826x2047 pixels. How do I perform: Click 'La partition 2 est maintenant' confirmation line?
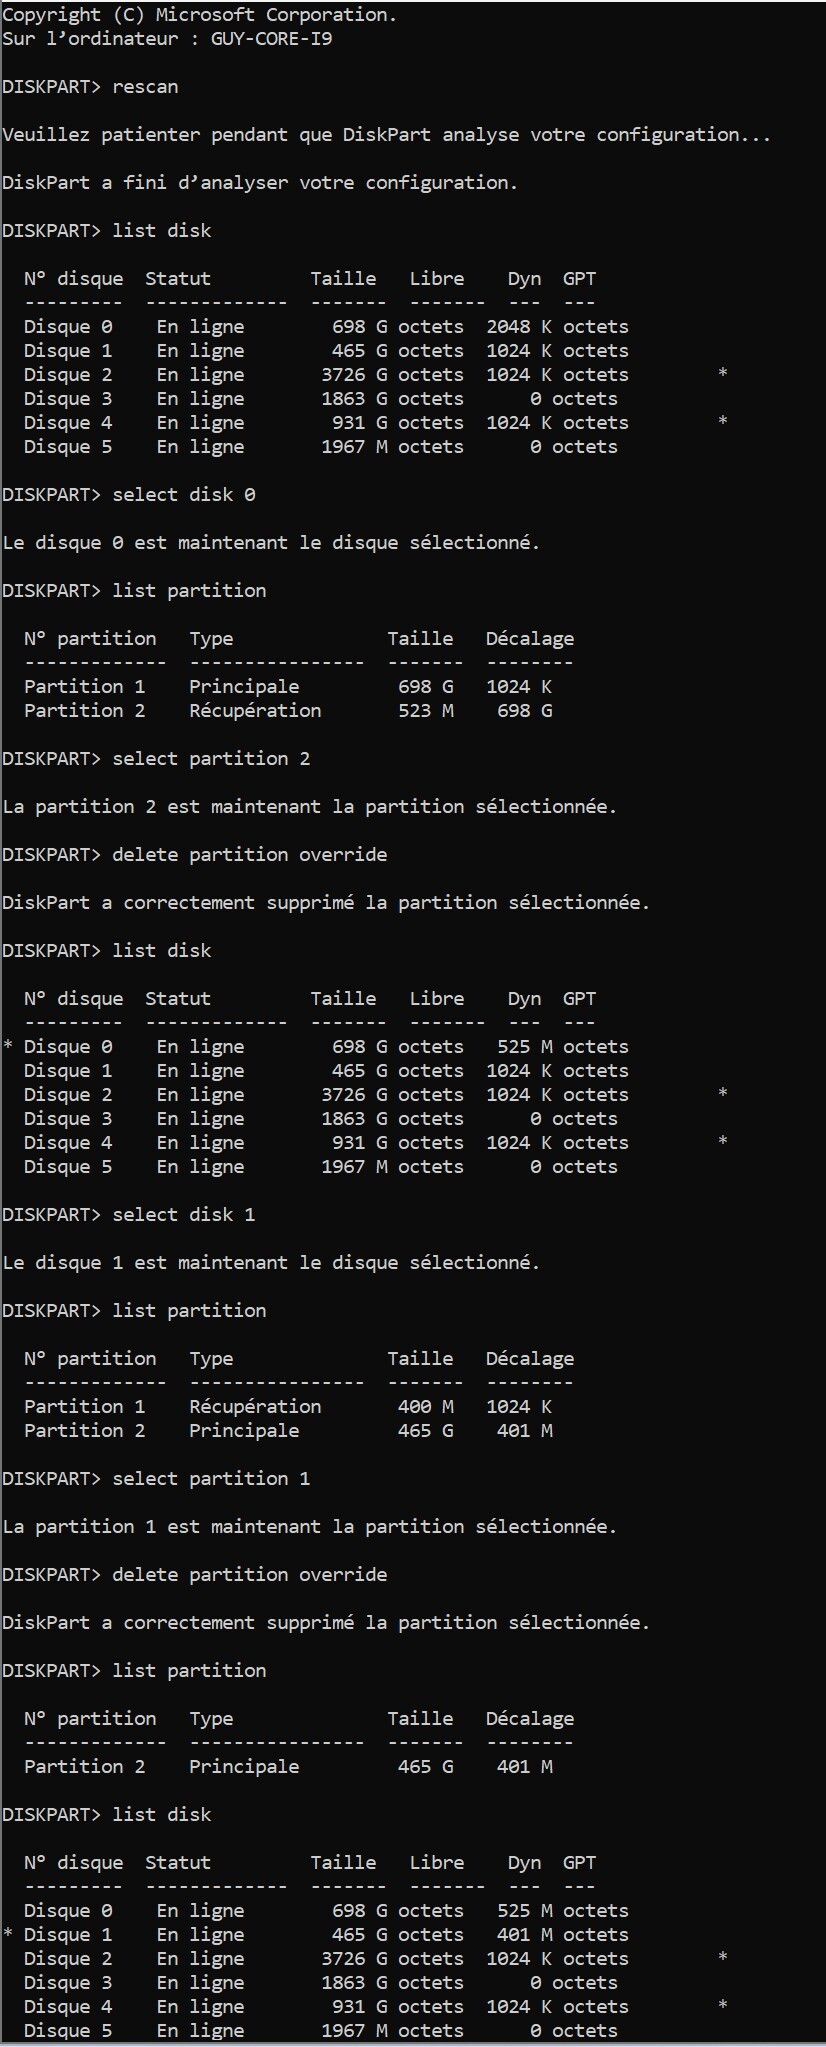pos(309,807)
